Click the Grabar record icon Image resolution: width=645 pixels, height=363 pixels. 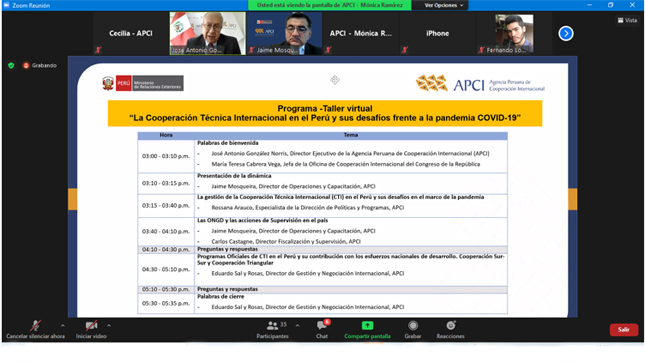point(413,326)
